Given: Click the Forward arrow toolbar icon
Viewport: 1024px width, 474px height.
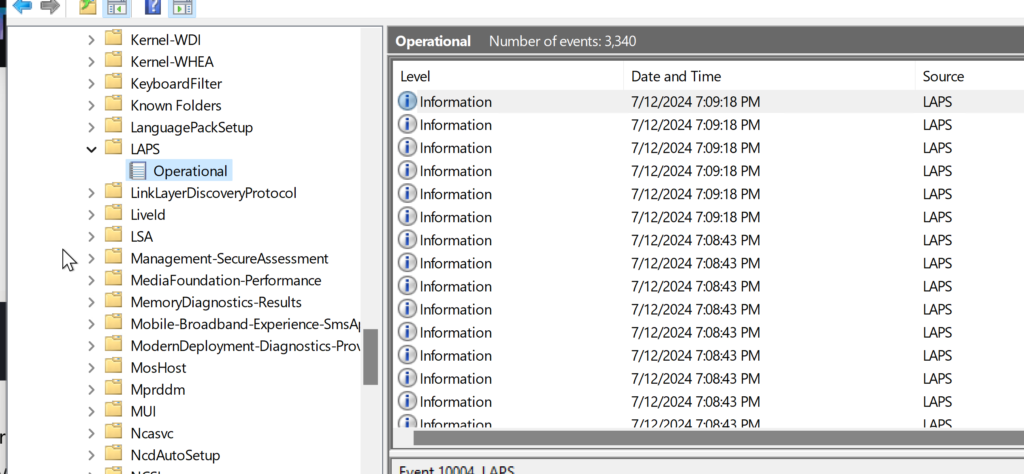Looking at the screenshot, I should point(49,7).
